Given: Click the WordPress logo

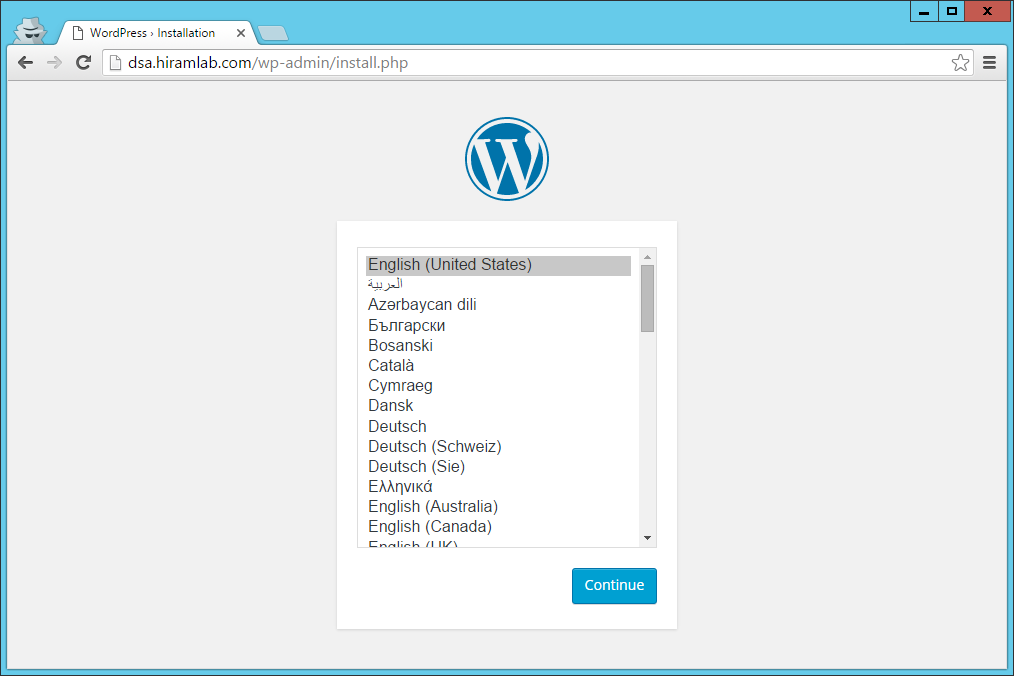Looking at the screenshot, I should tap(507, 159).
